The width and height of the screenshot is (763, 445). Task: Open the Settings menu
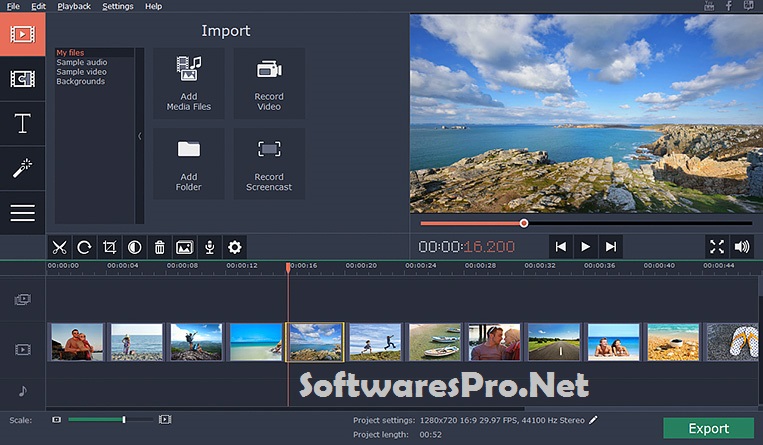[118, 6]
